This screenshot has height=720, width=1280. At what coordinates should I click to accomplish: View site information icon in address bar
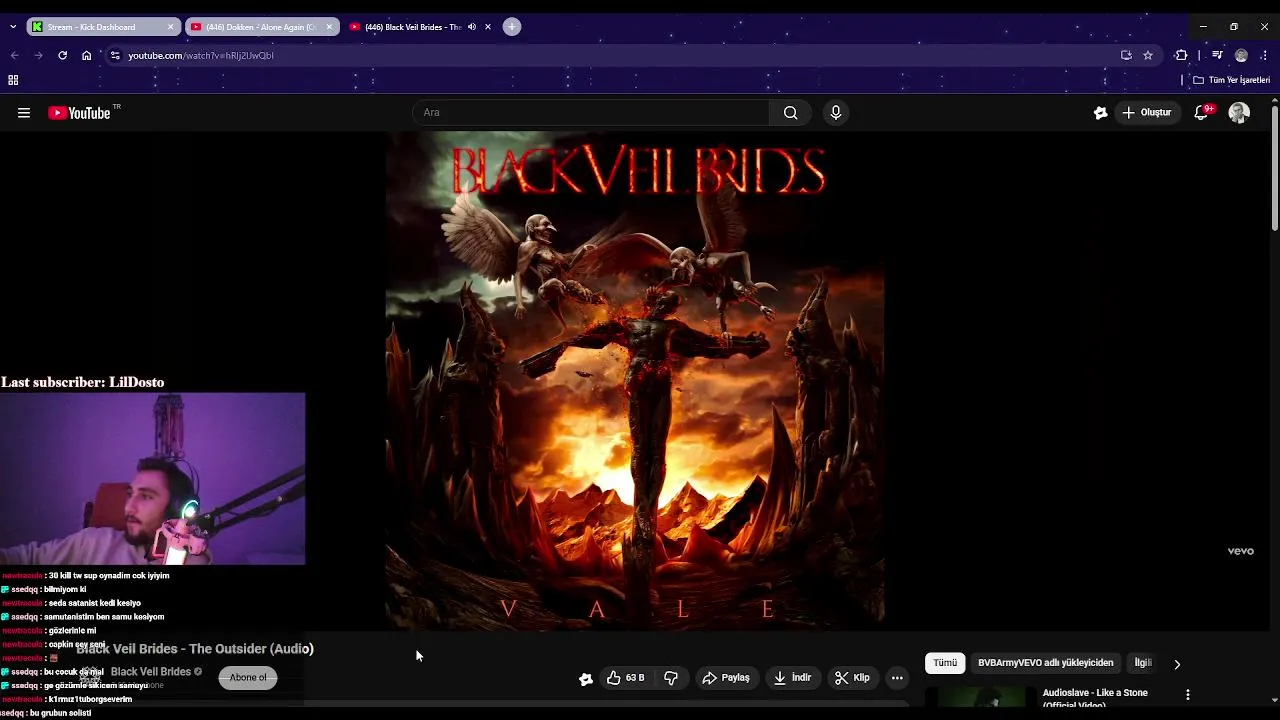[x=115, y=55]
